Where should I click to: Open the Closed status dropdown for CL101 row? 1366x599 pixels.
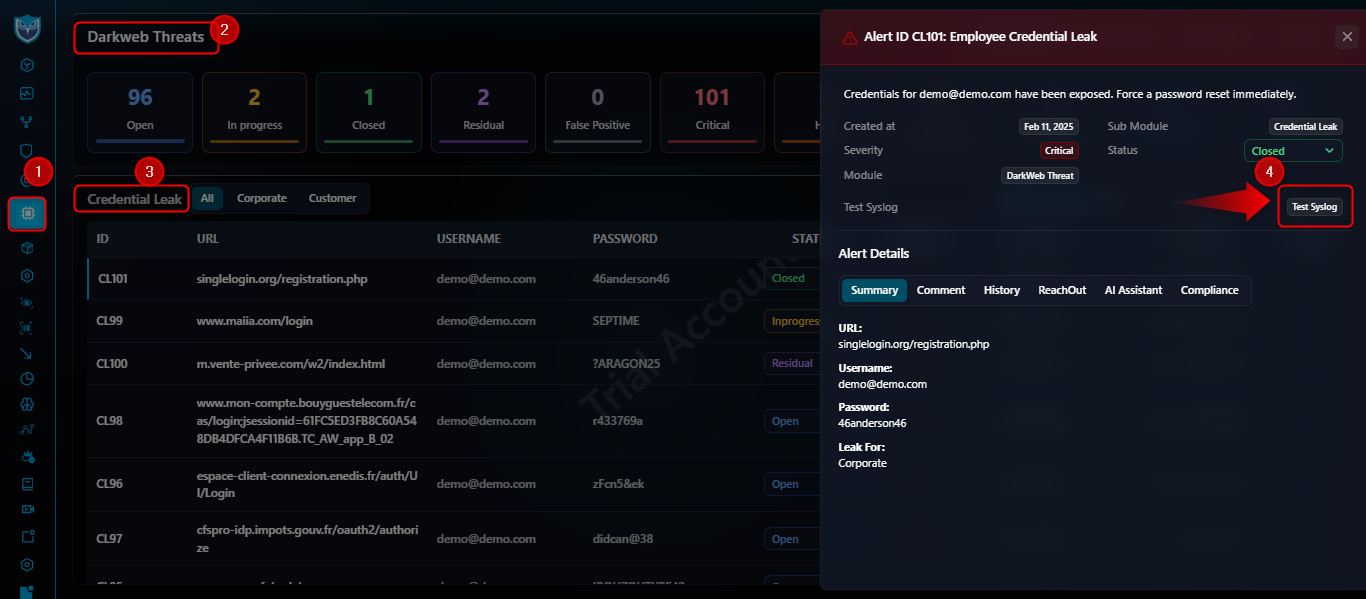coord(793,279)
